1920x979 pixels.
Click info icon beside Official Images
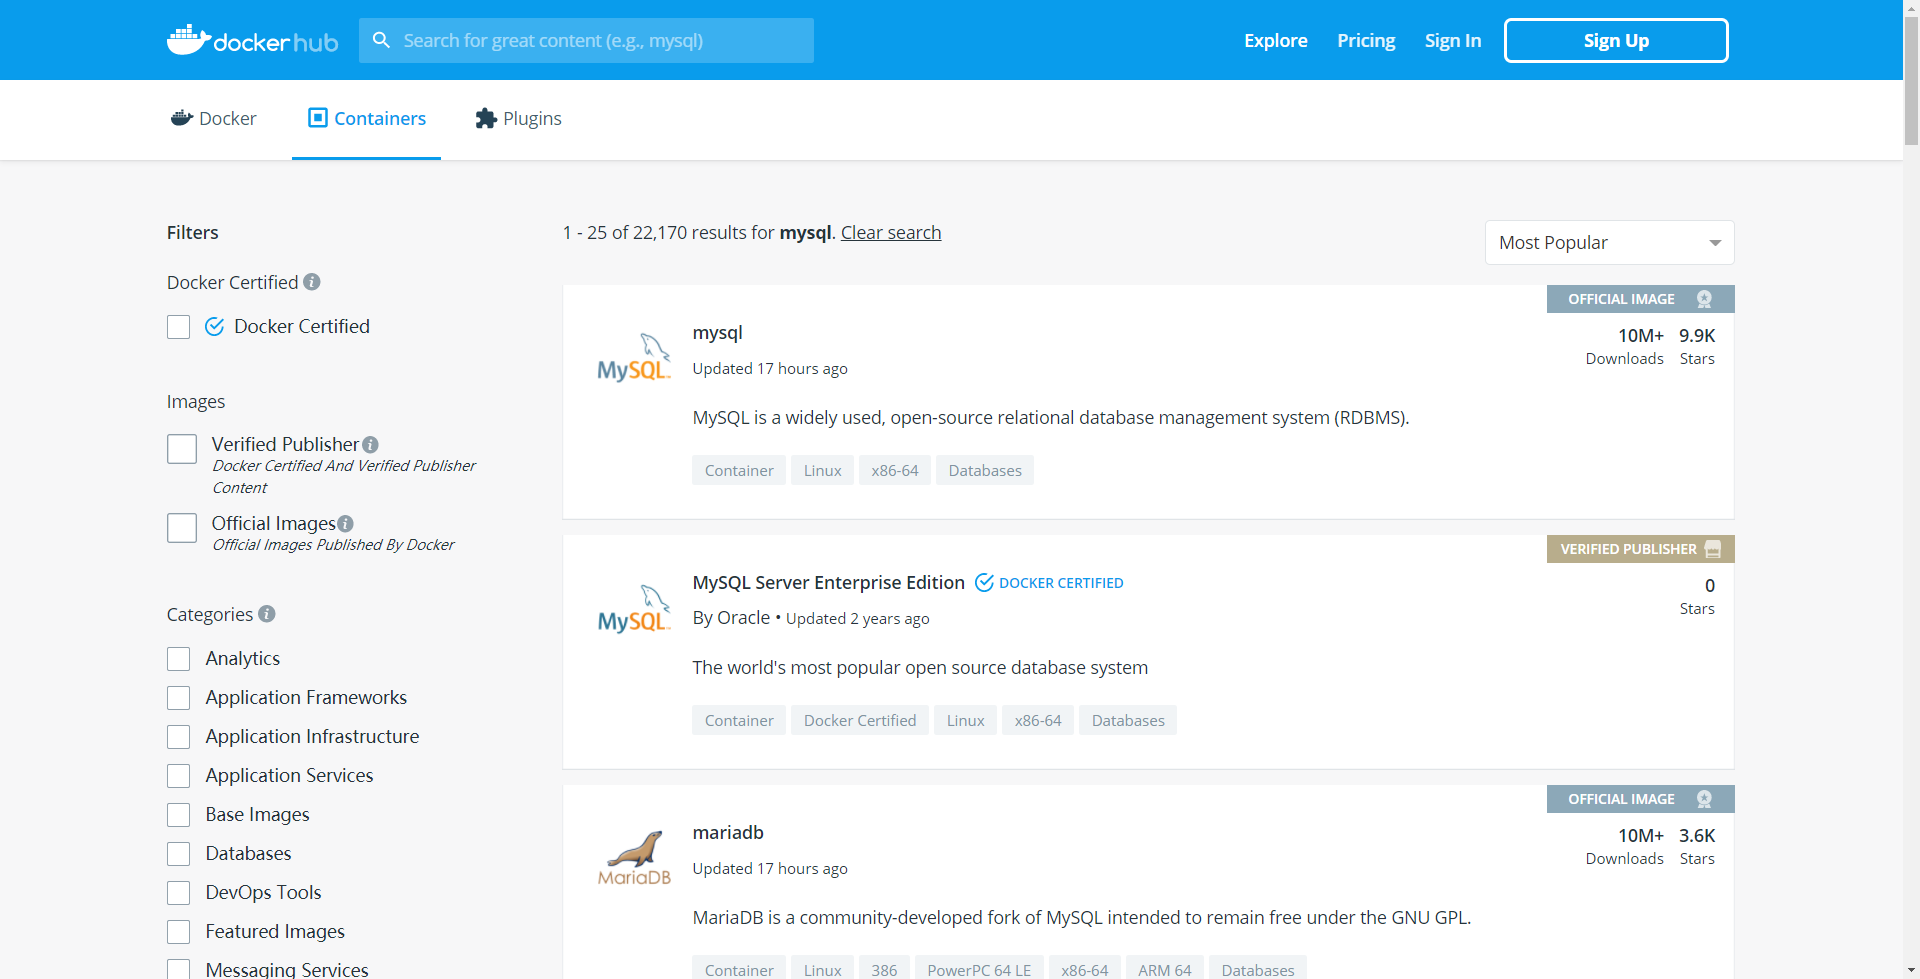click(x=346, y=524)
